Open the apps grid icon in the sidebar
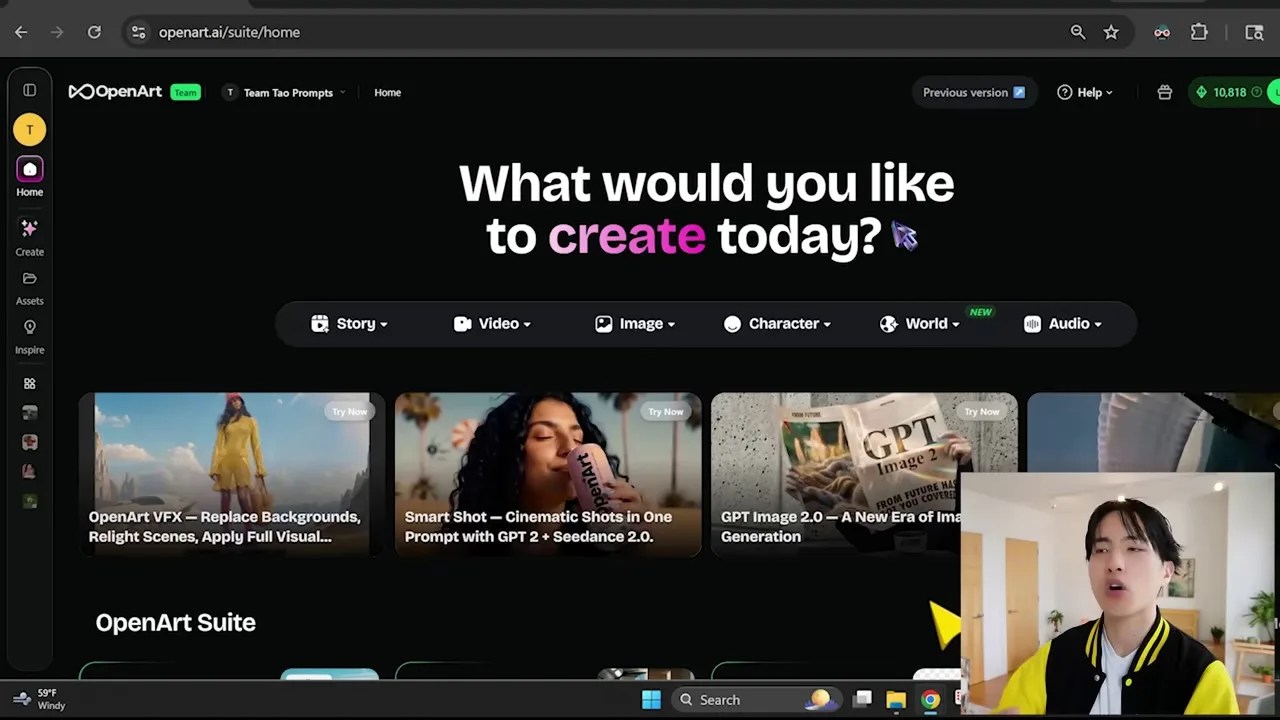Image resolution: width=1280 pixels, height=720 pixels. point(29,384)
